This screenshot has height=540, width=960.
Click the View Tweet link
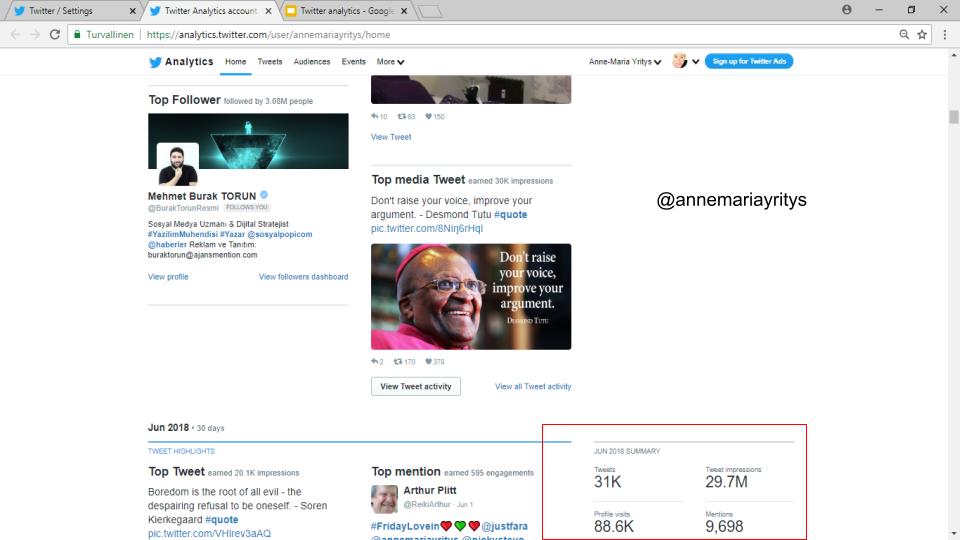coord(391,137)
